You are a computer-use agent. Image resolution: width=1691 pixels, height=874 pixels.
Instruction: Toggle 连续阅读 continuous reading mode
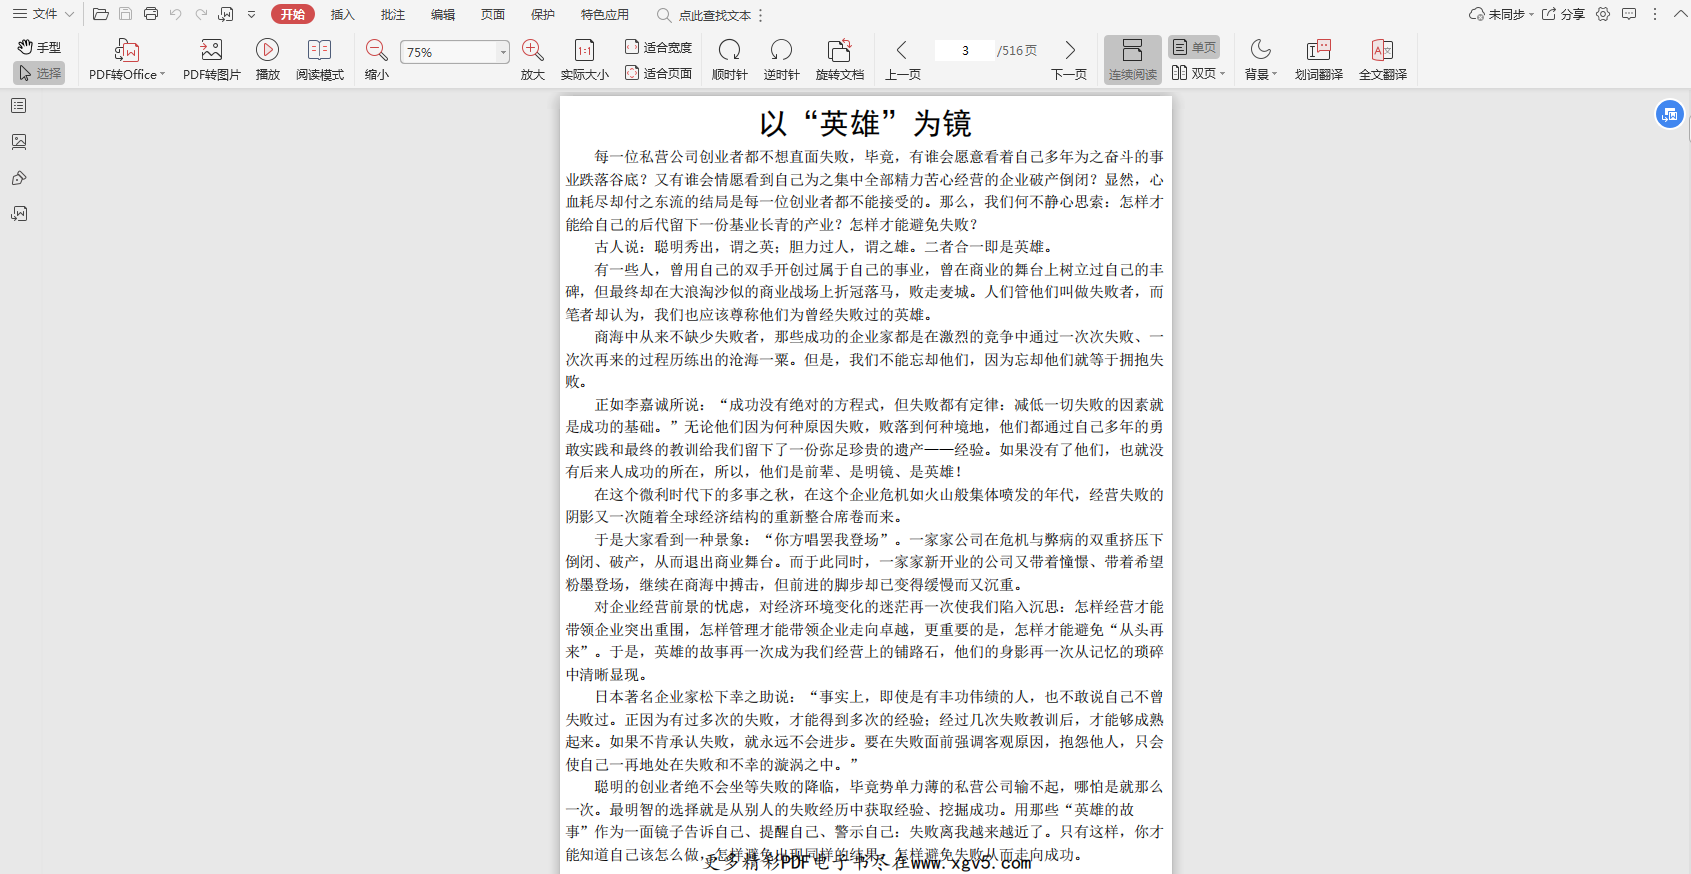click(1132, 59)
